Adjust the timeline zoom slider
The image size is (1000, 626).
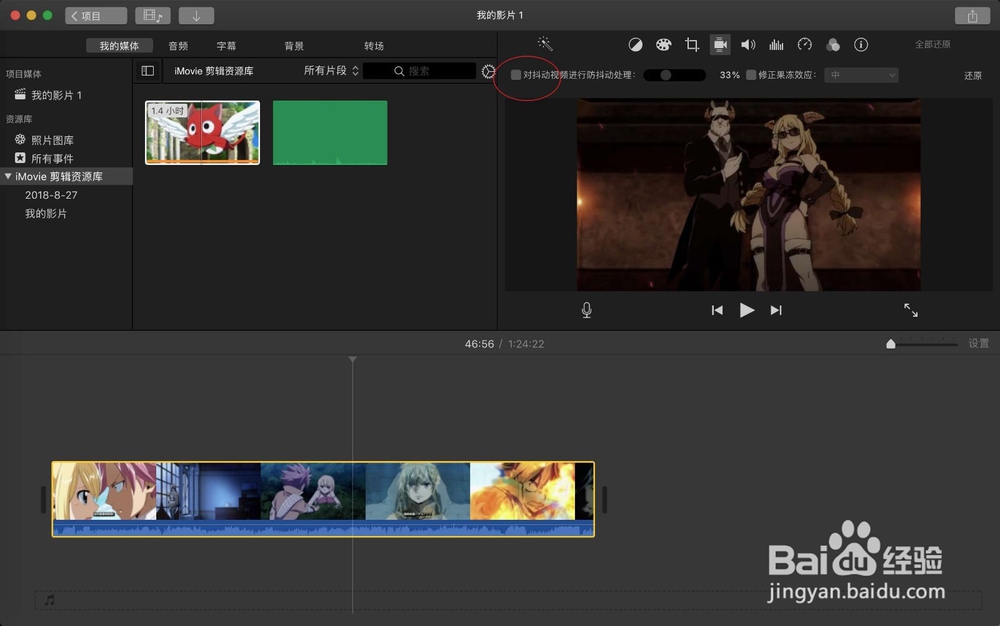(x=922, y=344)
